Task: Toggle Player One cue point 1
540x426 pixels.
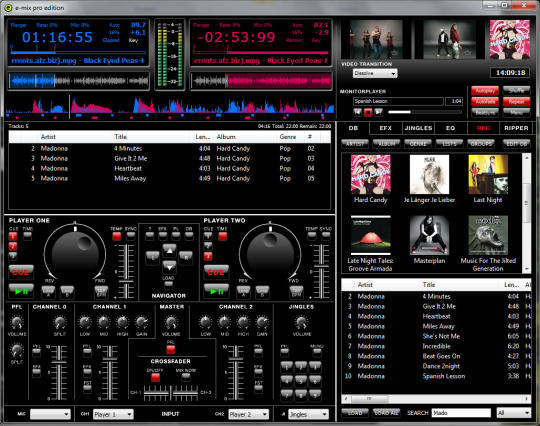Action: point(13,237)
